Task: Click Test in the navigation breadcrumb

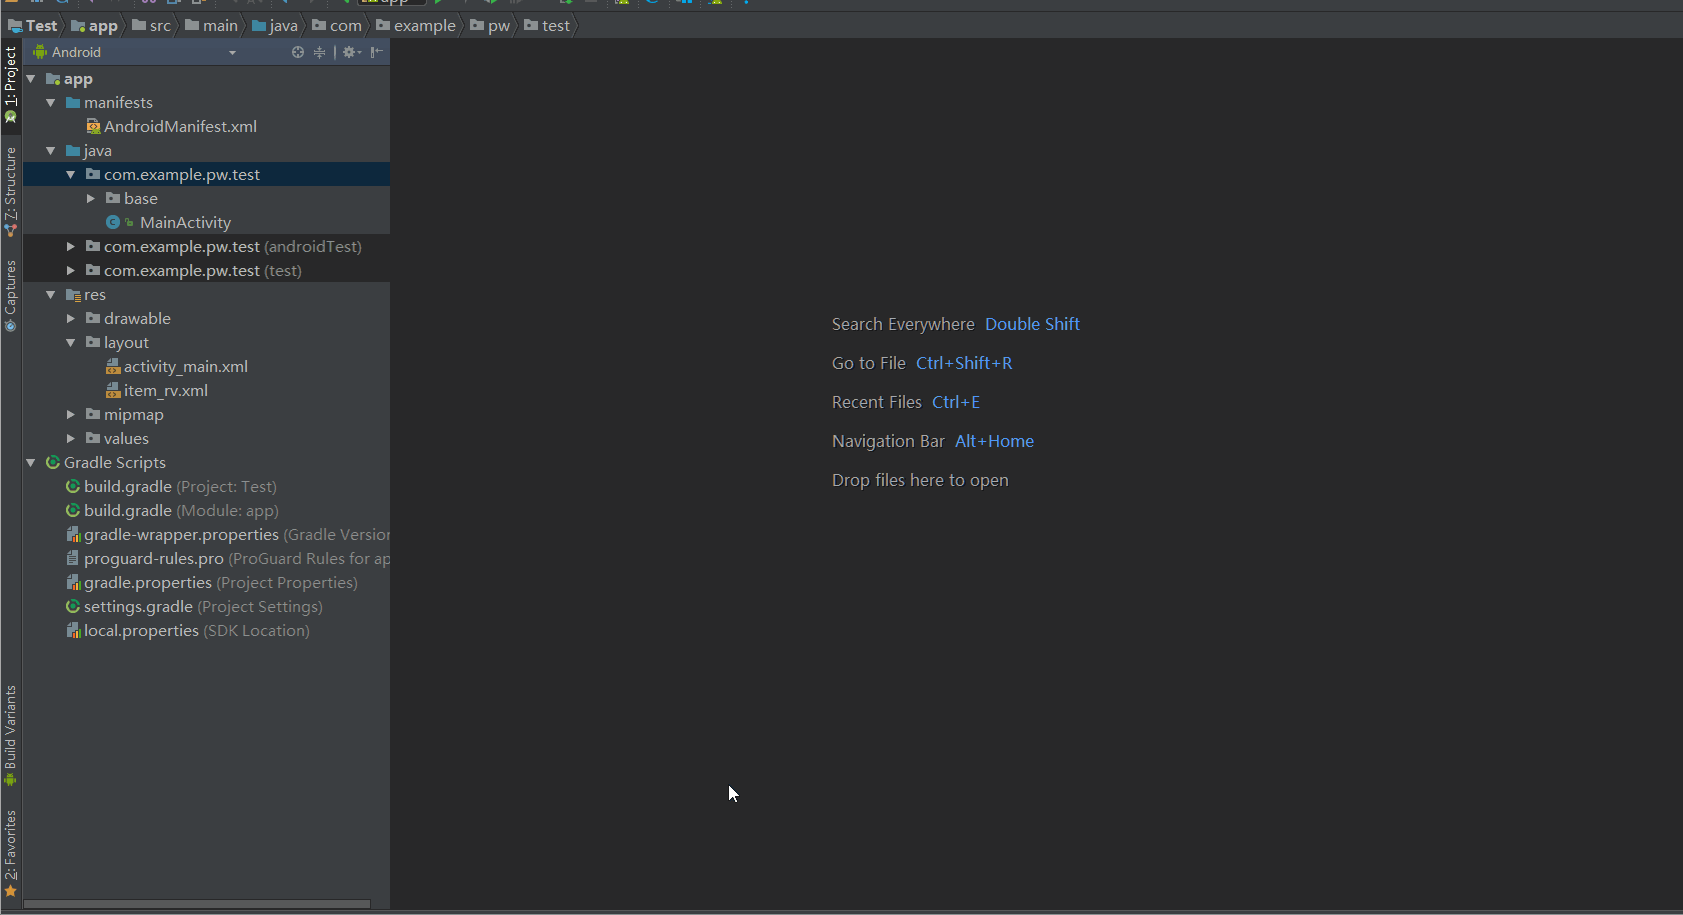Action: coord(33,26)
